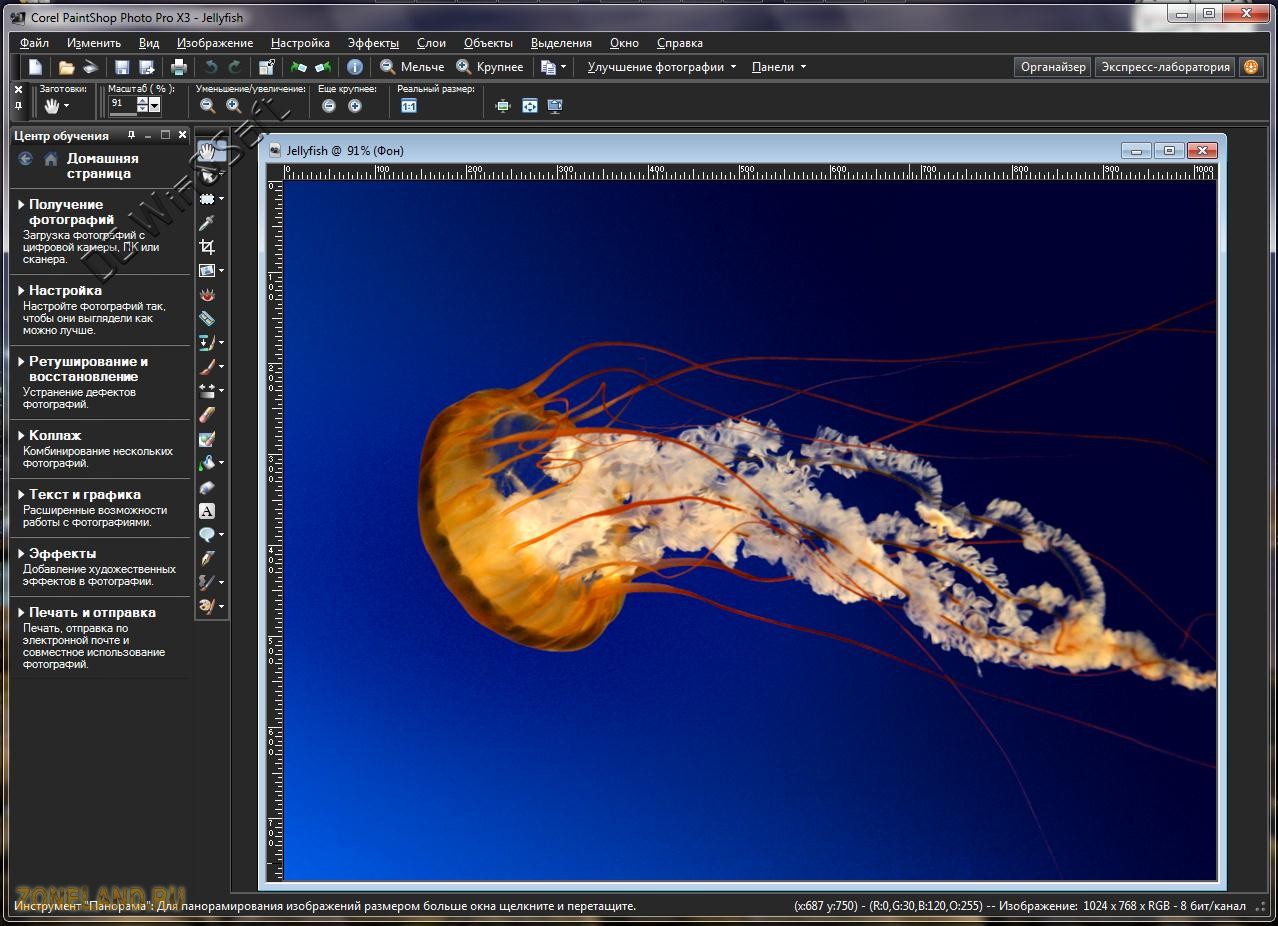Image resolution: width=1278 pixels, height=926 pixels.
Task: Open the selection tool flyout arrow
Action: 221,199
